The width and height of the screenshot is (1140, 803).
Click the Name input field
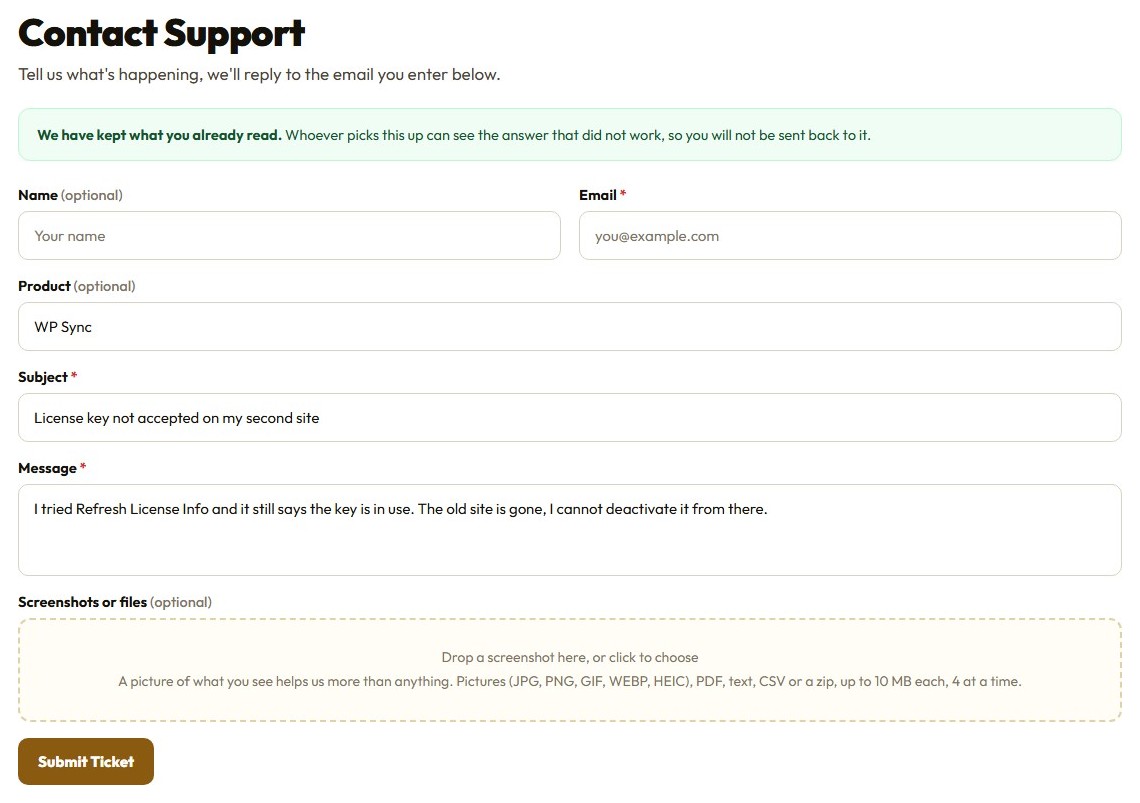pos(289,236)
